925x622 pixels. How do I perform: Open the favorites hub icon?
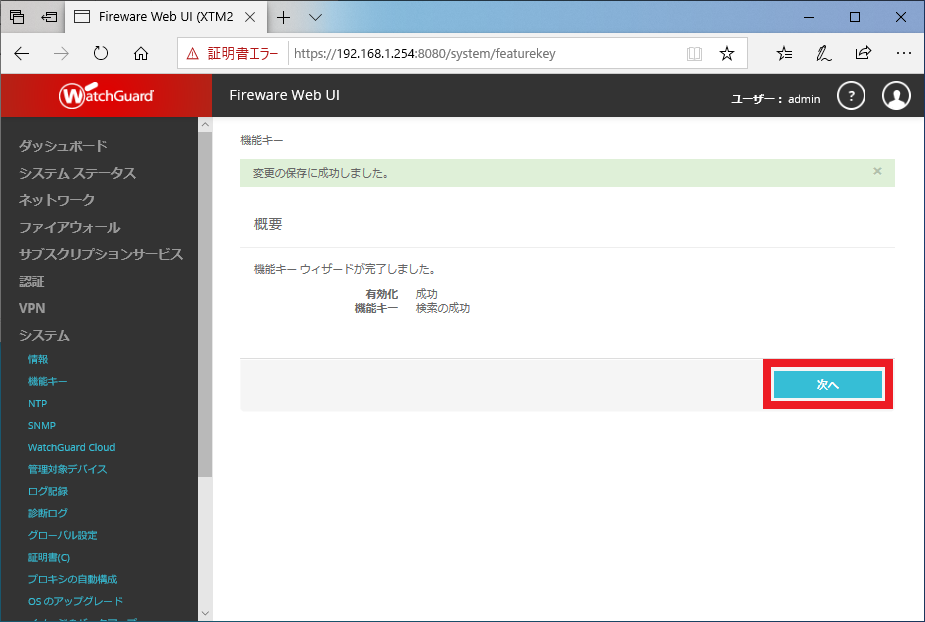(x=785, y=54)
